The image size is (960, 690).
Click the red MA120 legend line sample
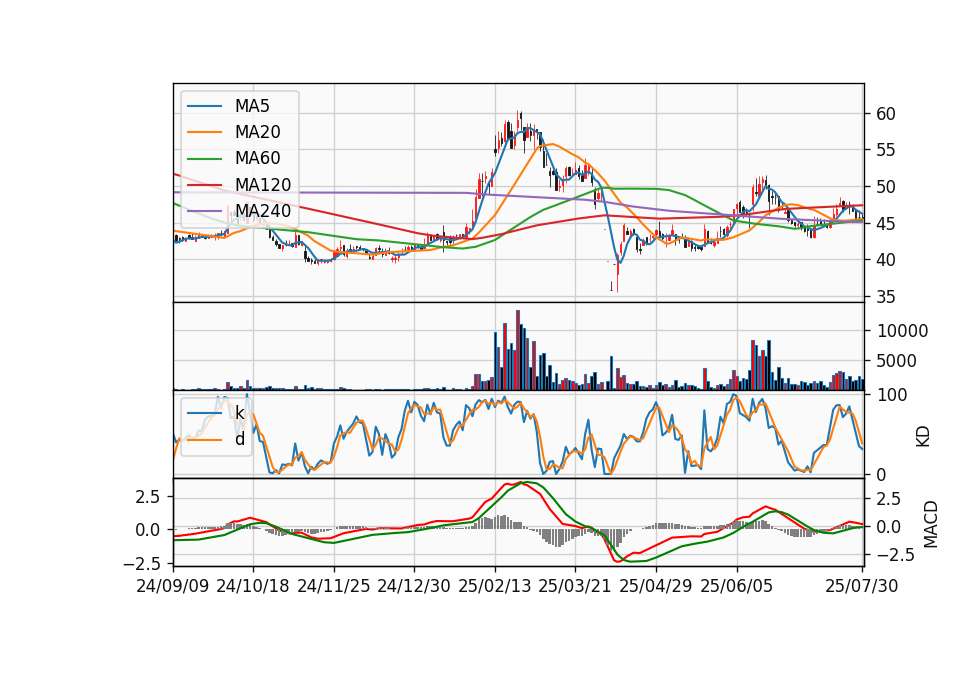click(204, 185)
